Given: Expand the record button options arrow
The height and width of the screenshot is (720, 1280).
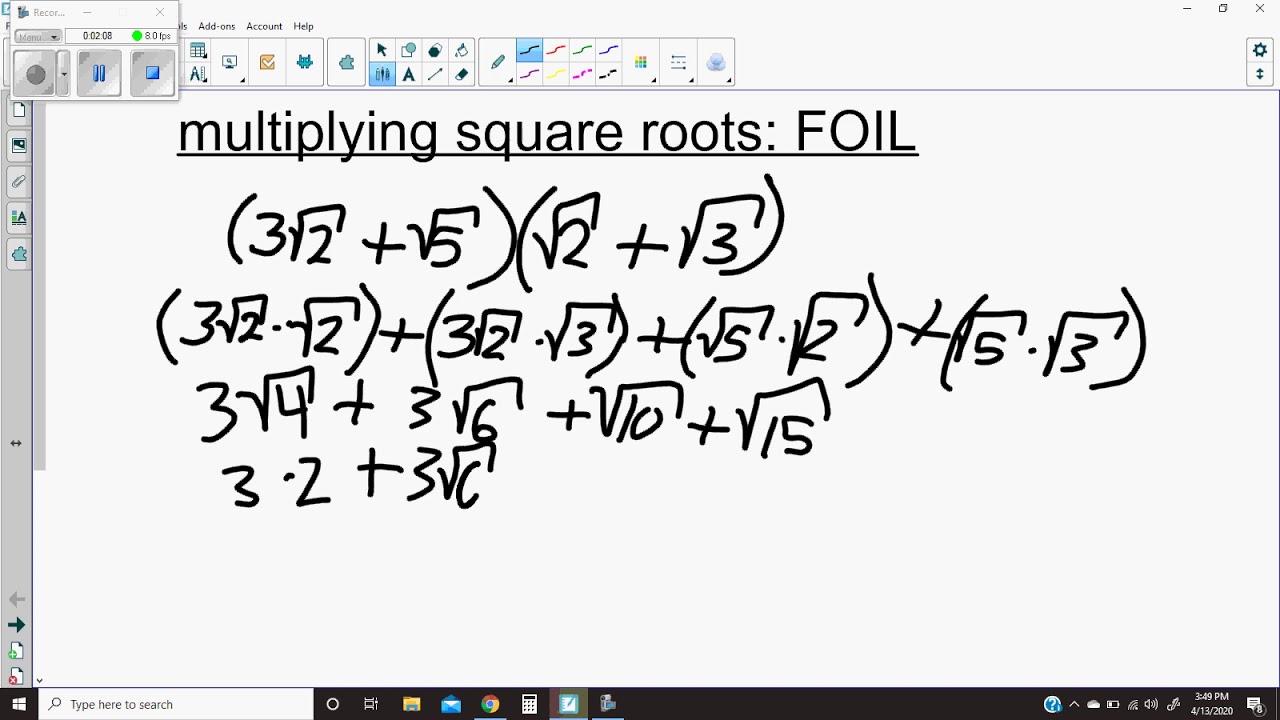Looking at the screenshot, I should 64,74.
